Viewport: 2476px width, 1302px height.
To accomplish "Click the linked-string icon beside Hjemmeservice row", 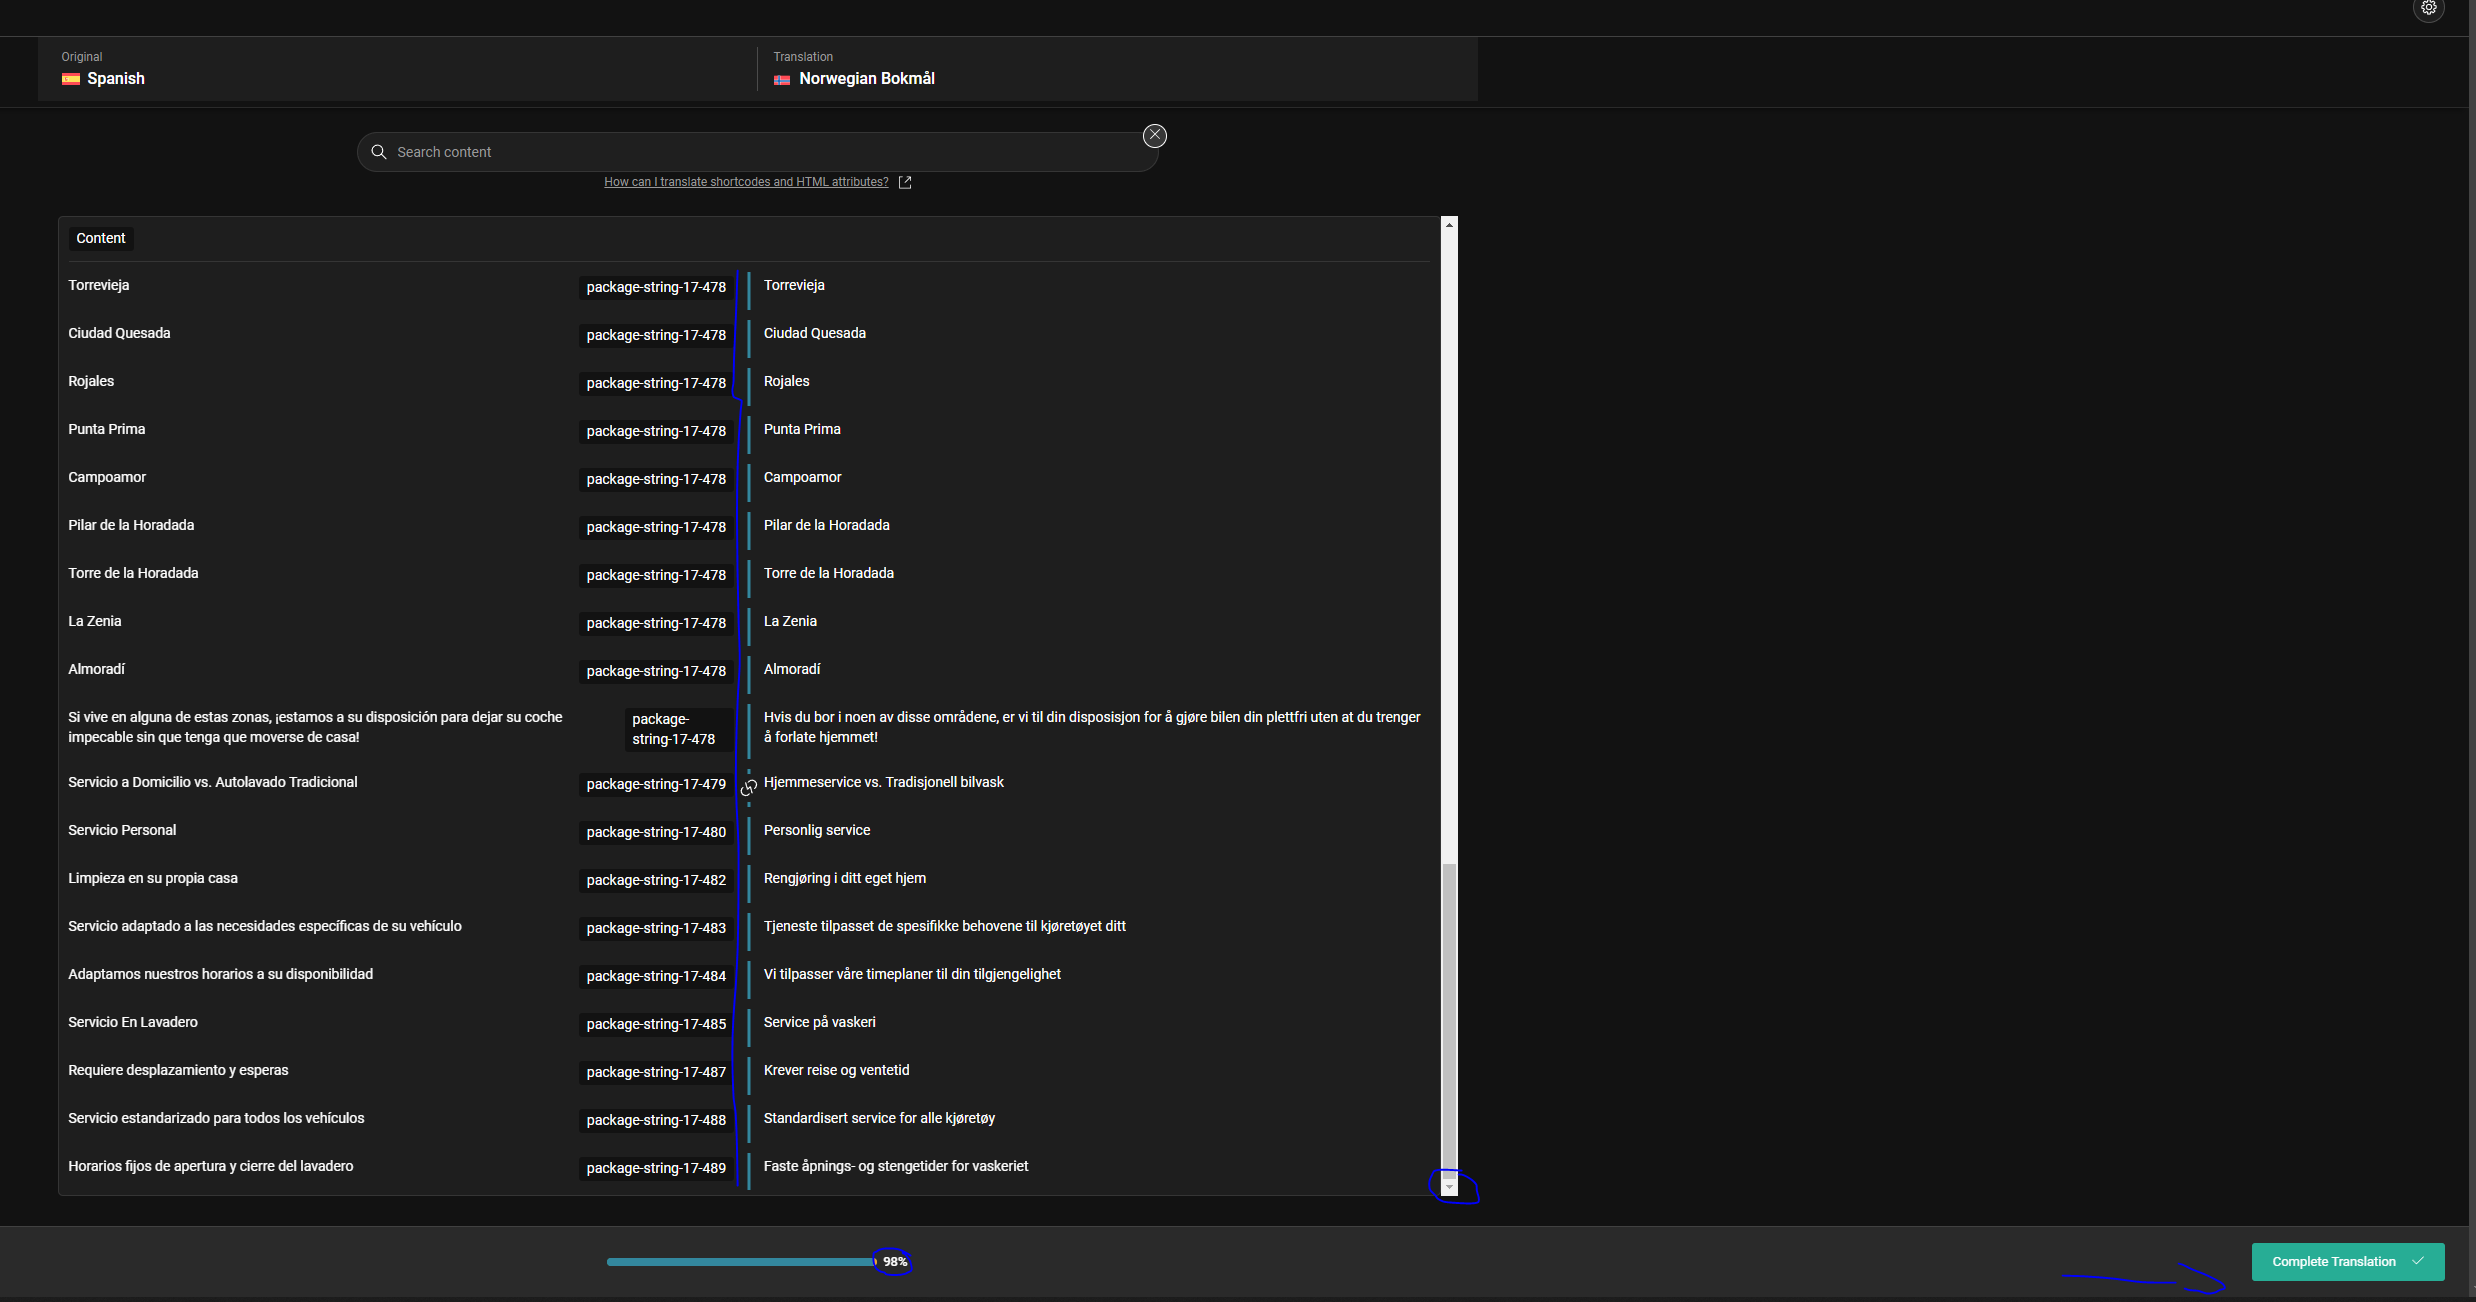I will [748, 788].
